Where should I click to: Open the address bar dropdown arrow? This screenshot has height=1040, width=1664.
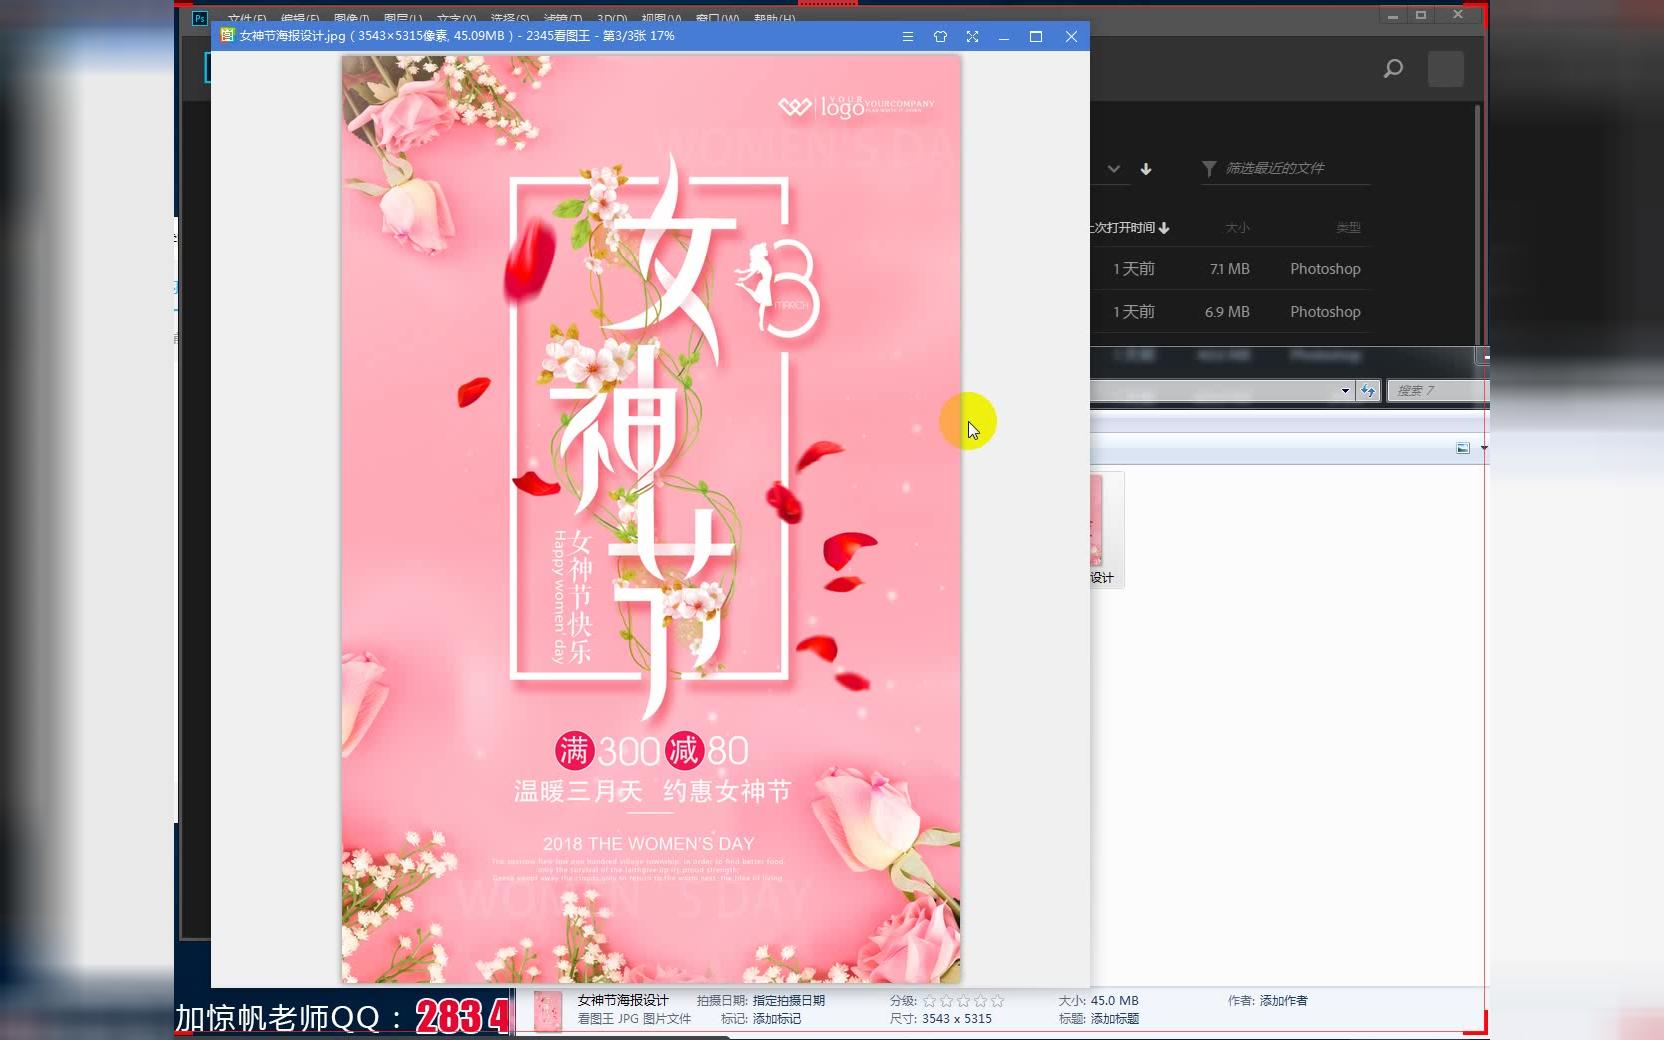pyautogui.click(x=1347, y=391)
